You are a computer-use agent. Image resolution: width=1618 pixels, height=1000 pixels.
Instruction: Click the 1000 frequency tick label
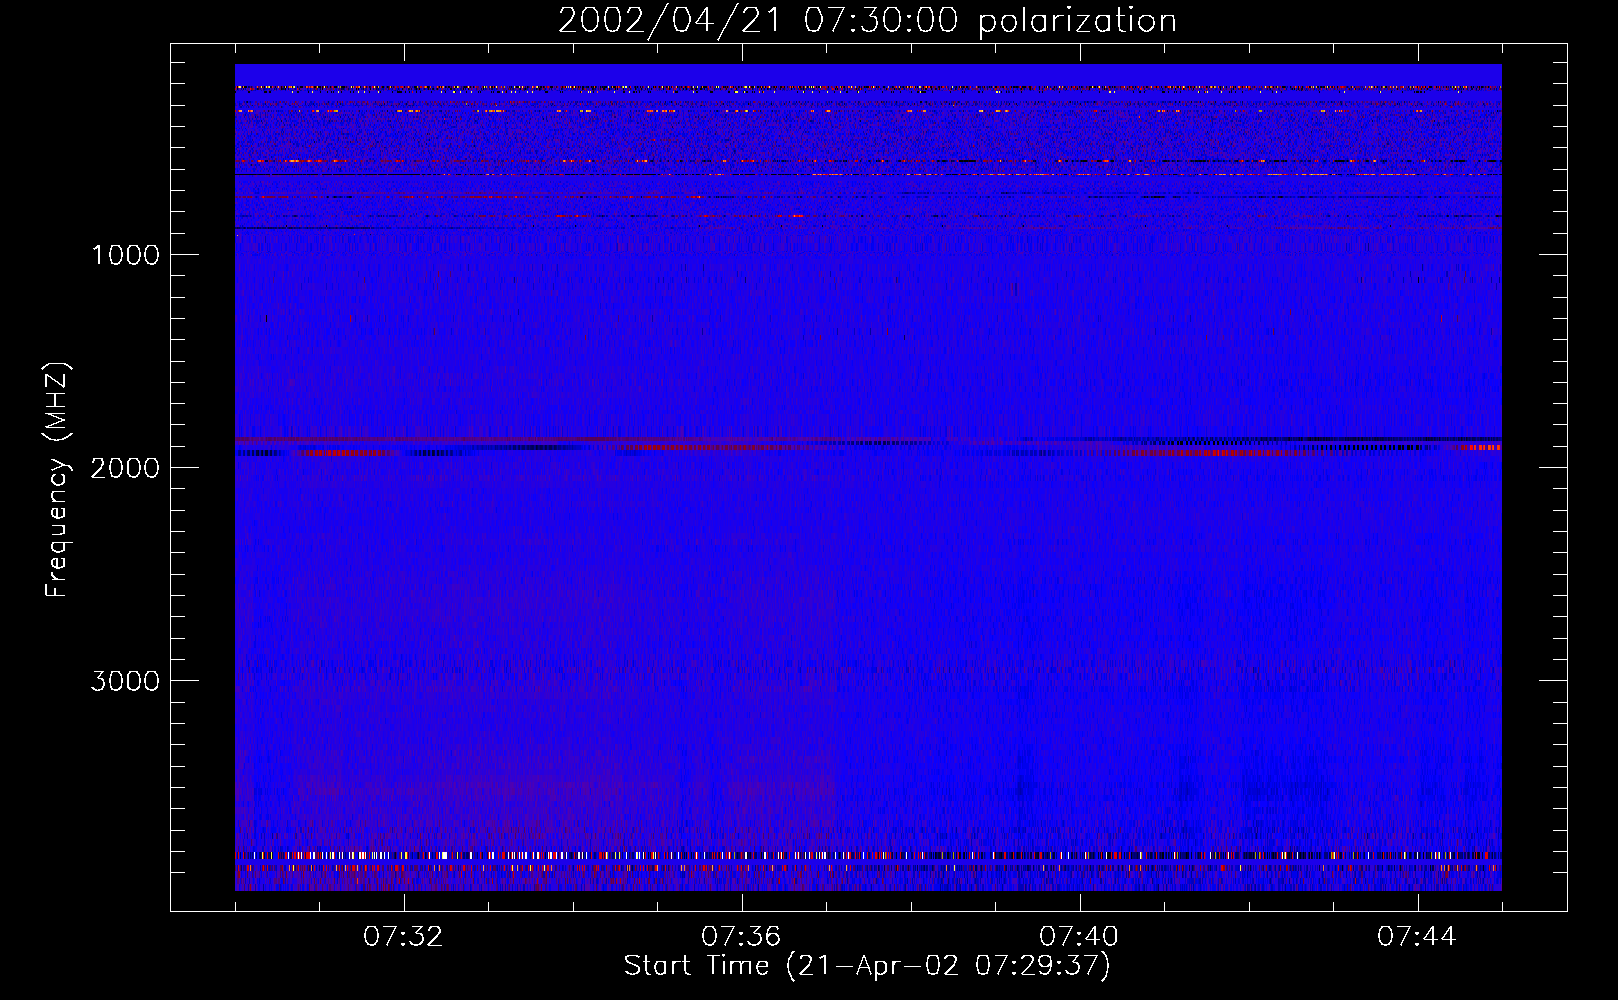[x=125, y=255]
